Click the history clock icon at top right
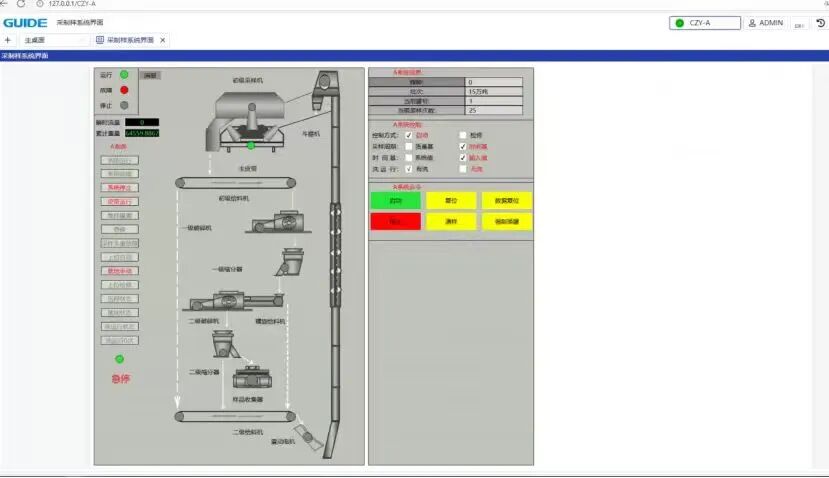 (821, 23)
